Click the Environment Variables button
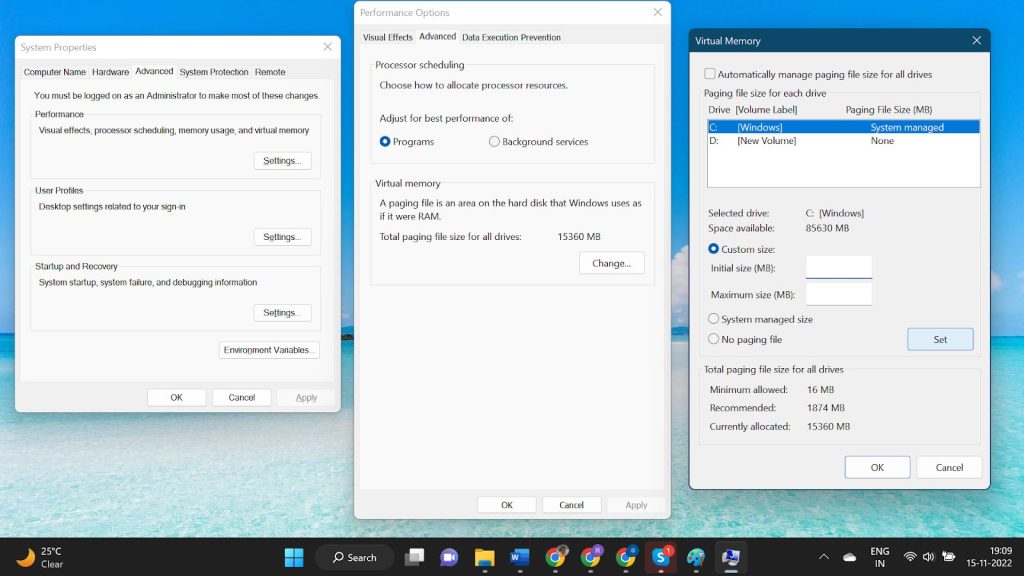Image resolution: width=1024 pixels, height=576 pixels. (x=268, y=349)
